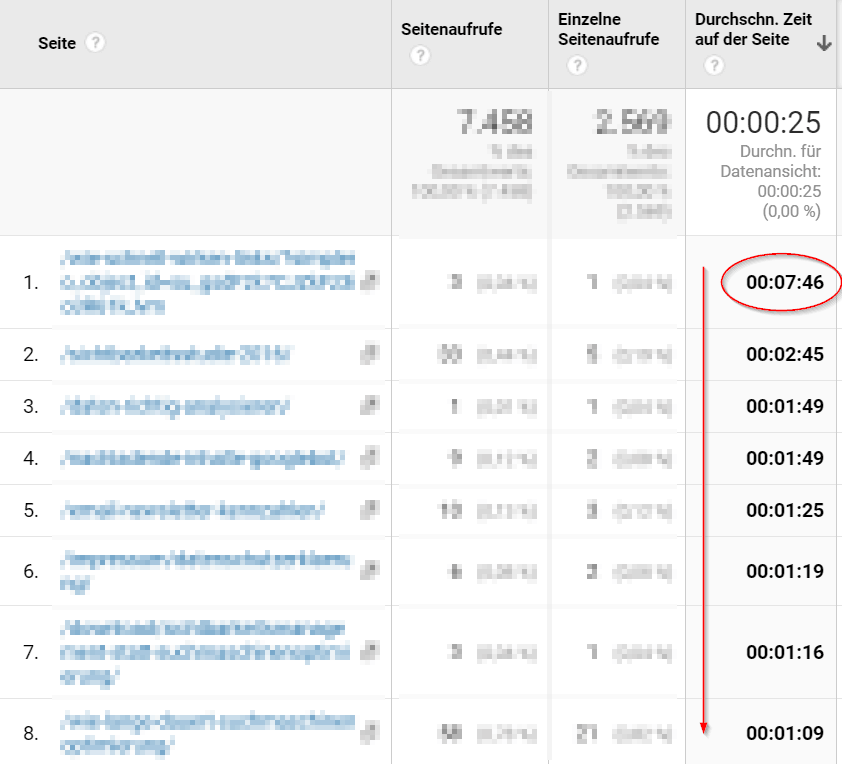The image size is (842, 764).
Task: Click the Durchn. für Datenansicht summary text
Action: pyautogui.click(x=771, y=181)
